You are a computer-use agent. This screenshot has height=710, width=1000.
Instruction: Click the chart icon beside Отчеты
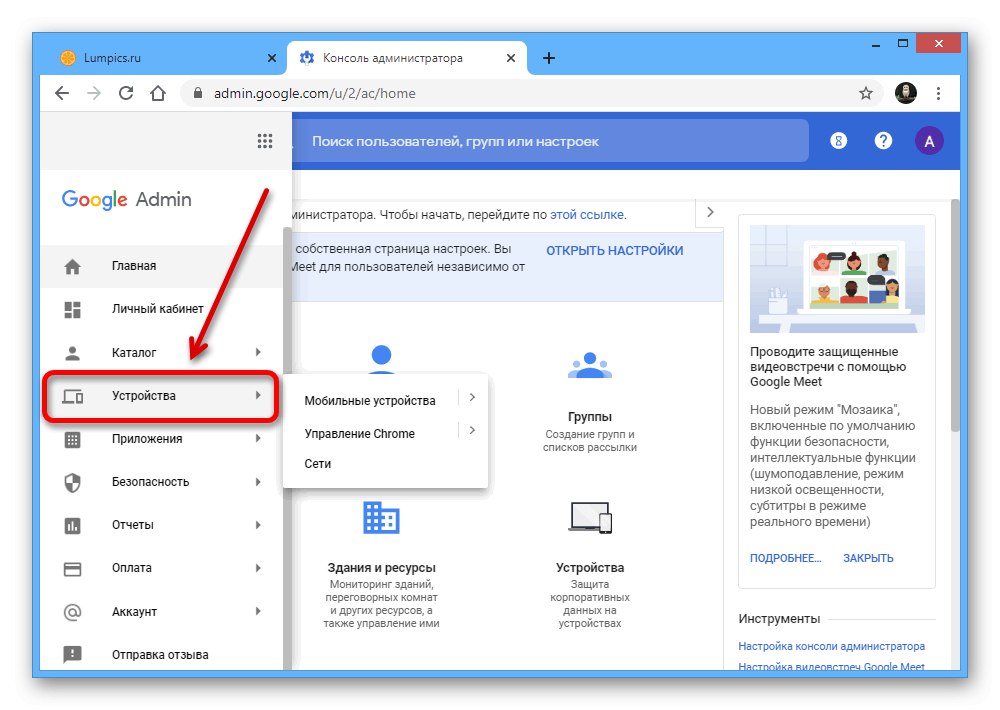pyautogui.click(x=73, y=526)
